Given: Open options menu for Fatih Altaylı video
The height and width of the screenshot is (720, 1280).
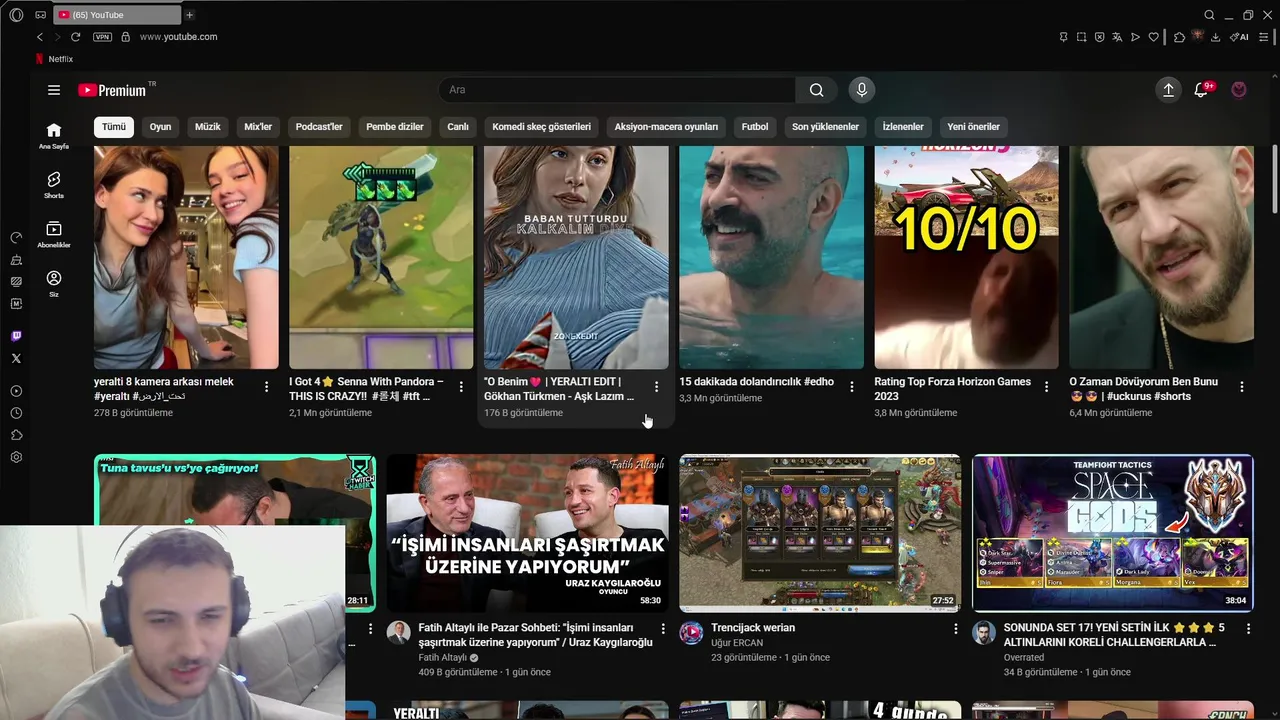Looking at the screenshot, I should tap(662, 629).
